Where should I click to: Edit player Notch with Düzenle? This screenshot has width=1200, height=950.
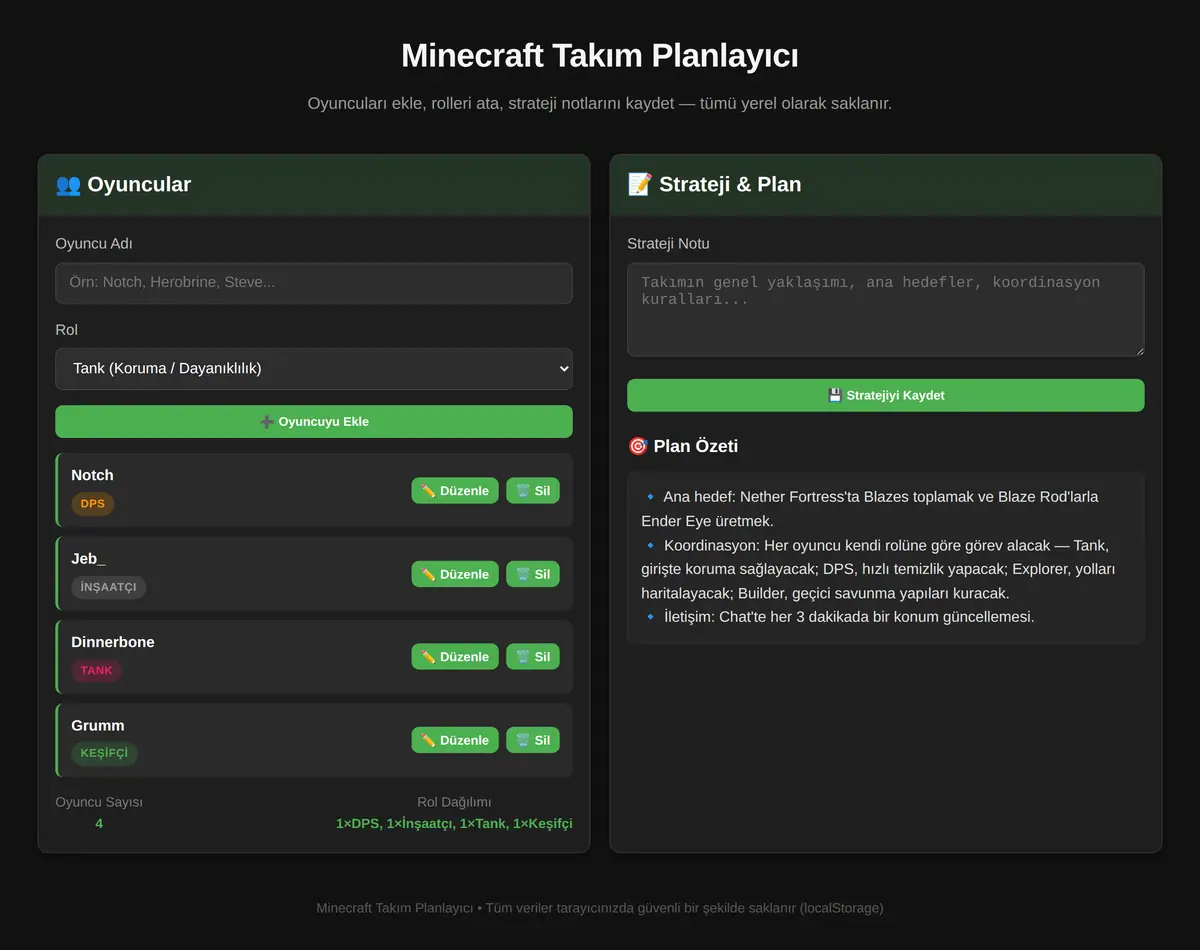pos(455,491)
